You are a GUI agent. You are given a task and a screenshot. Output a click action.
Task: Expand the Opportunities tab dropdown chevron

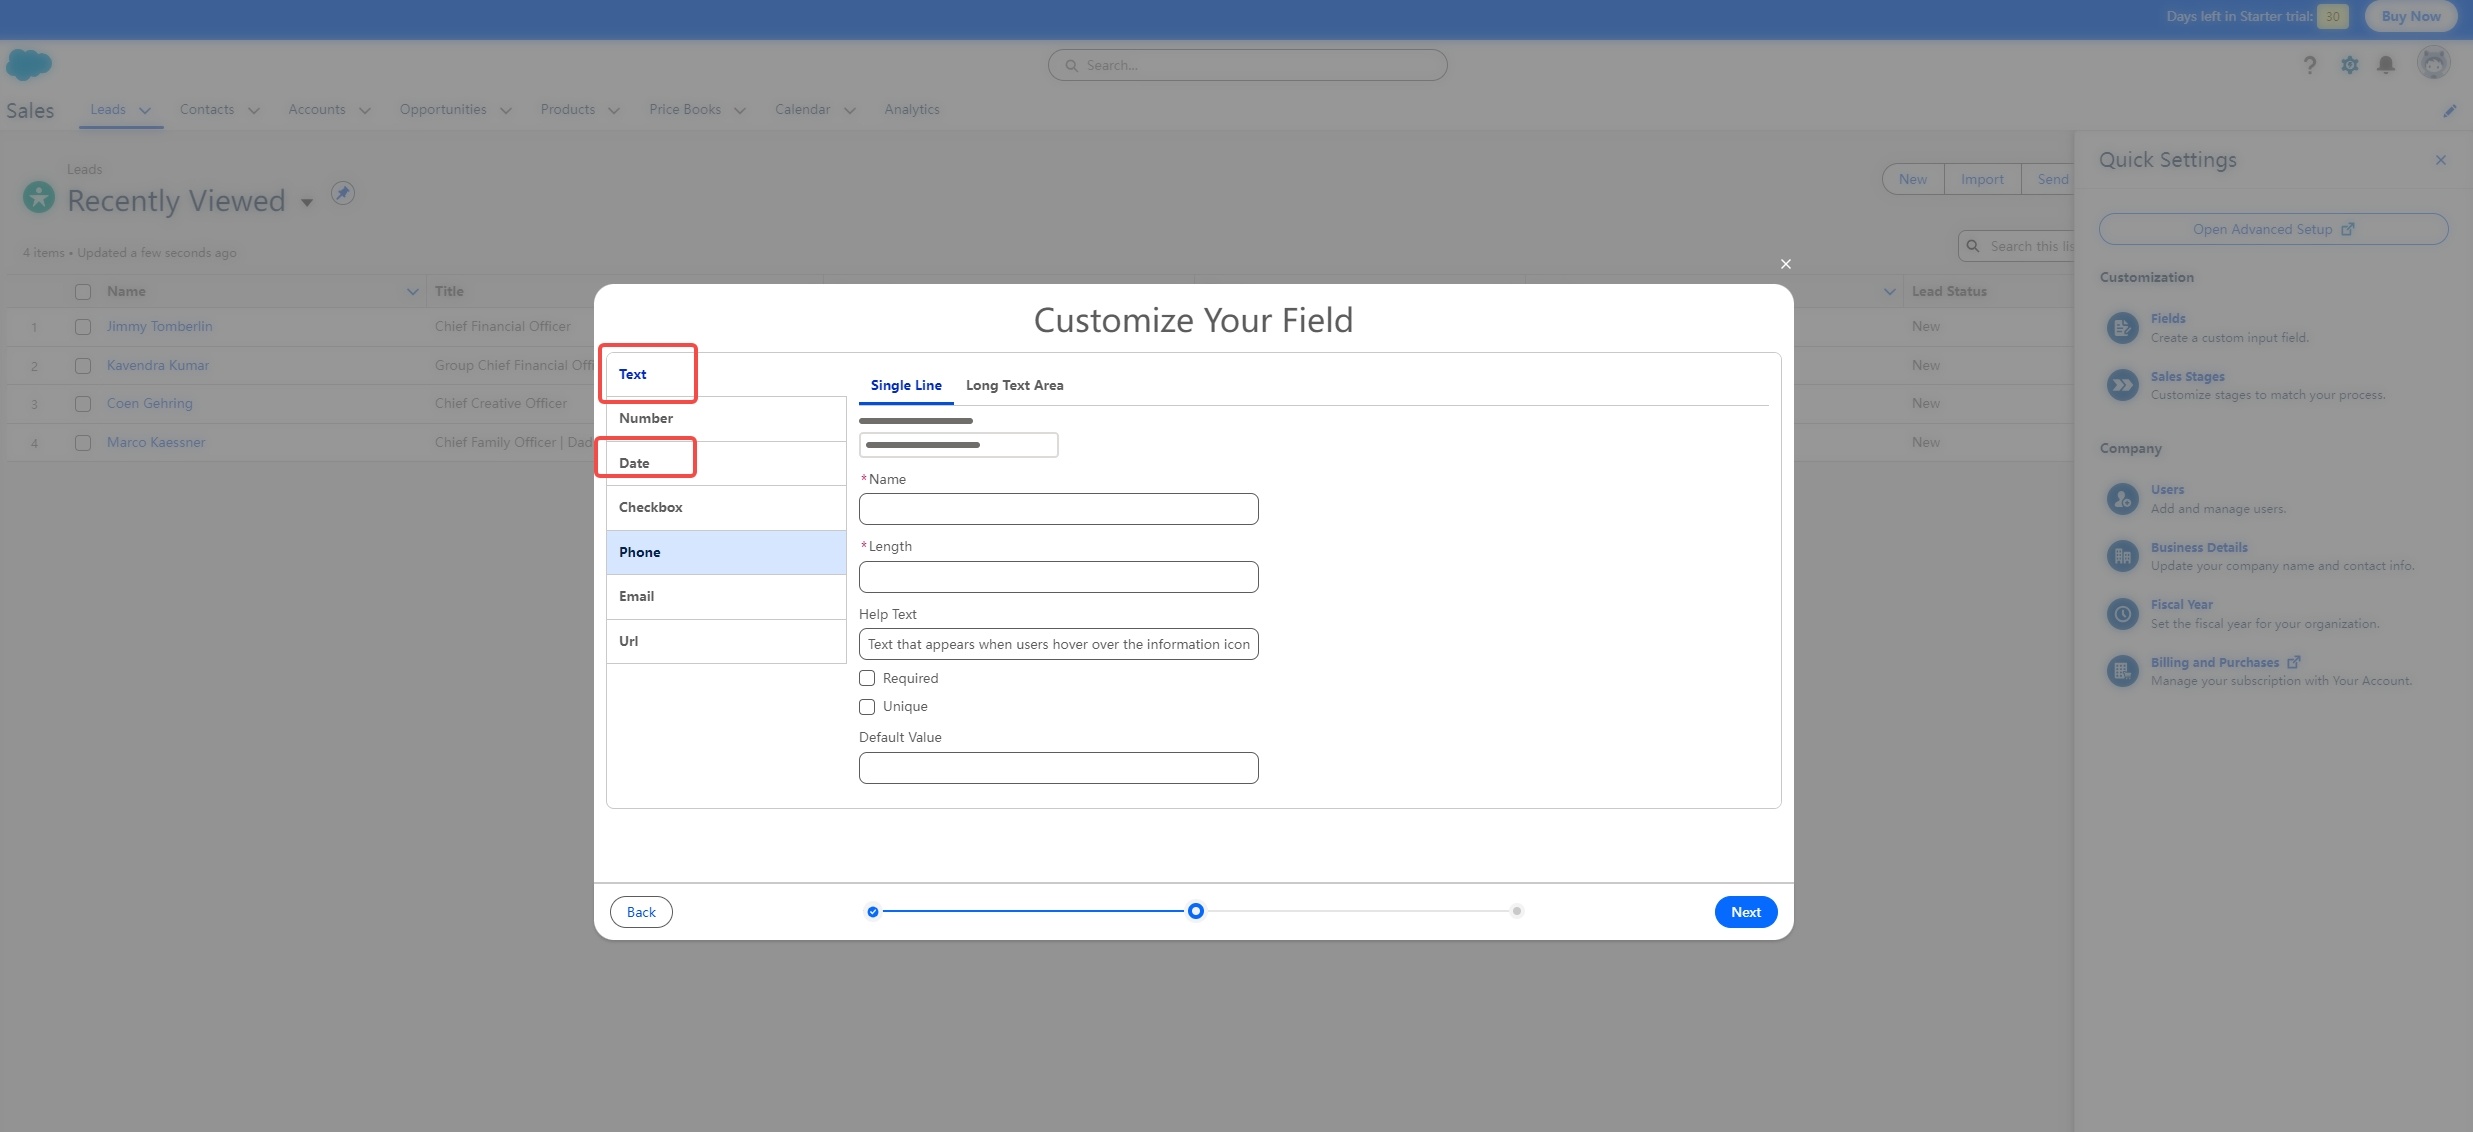pyautogui.click(x=506, y=111)
